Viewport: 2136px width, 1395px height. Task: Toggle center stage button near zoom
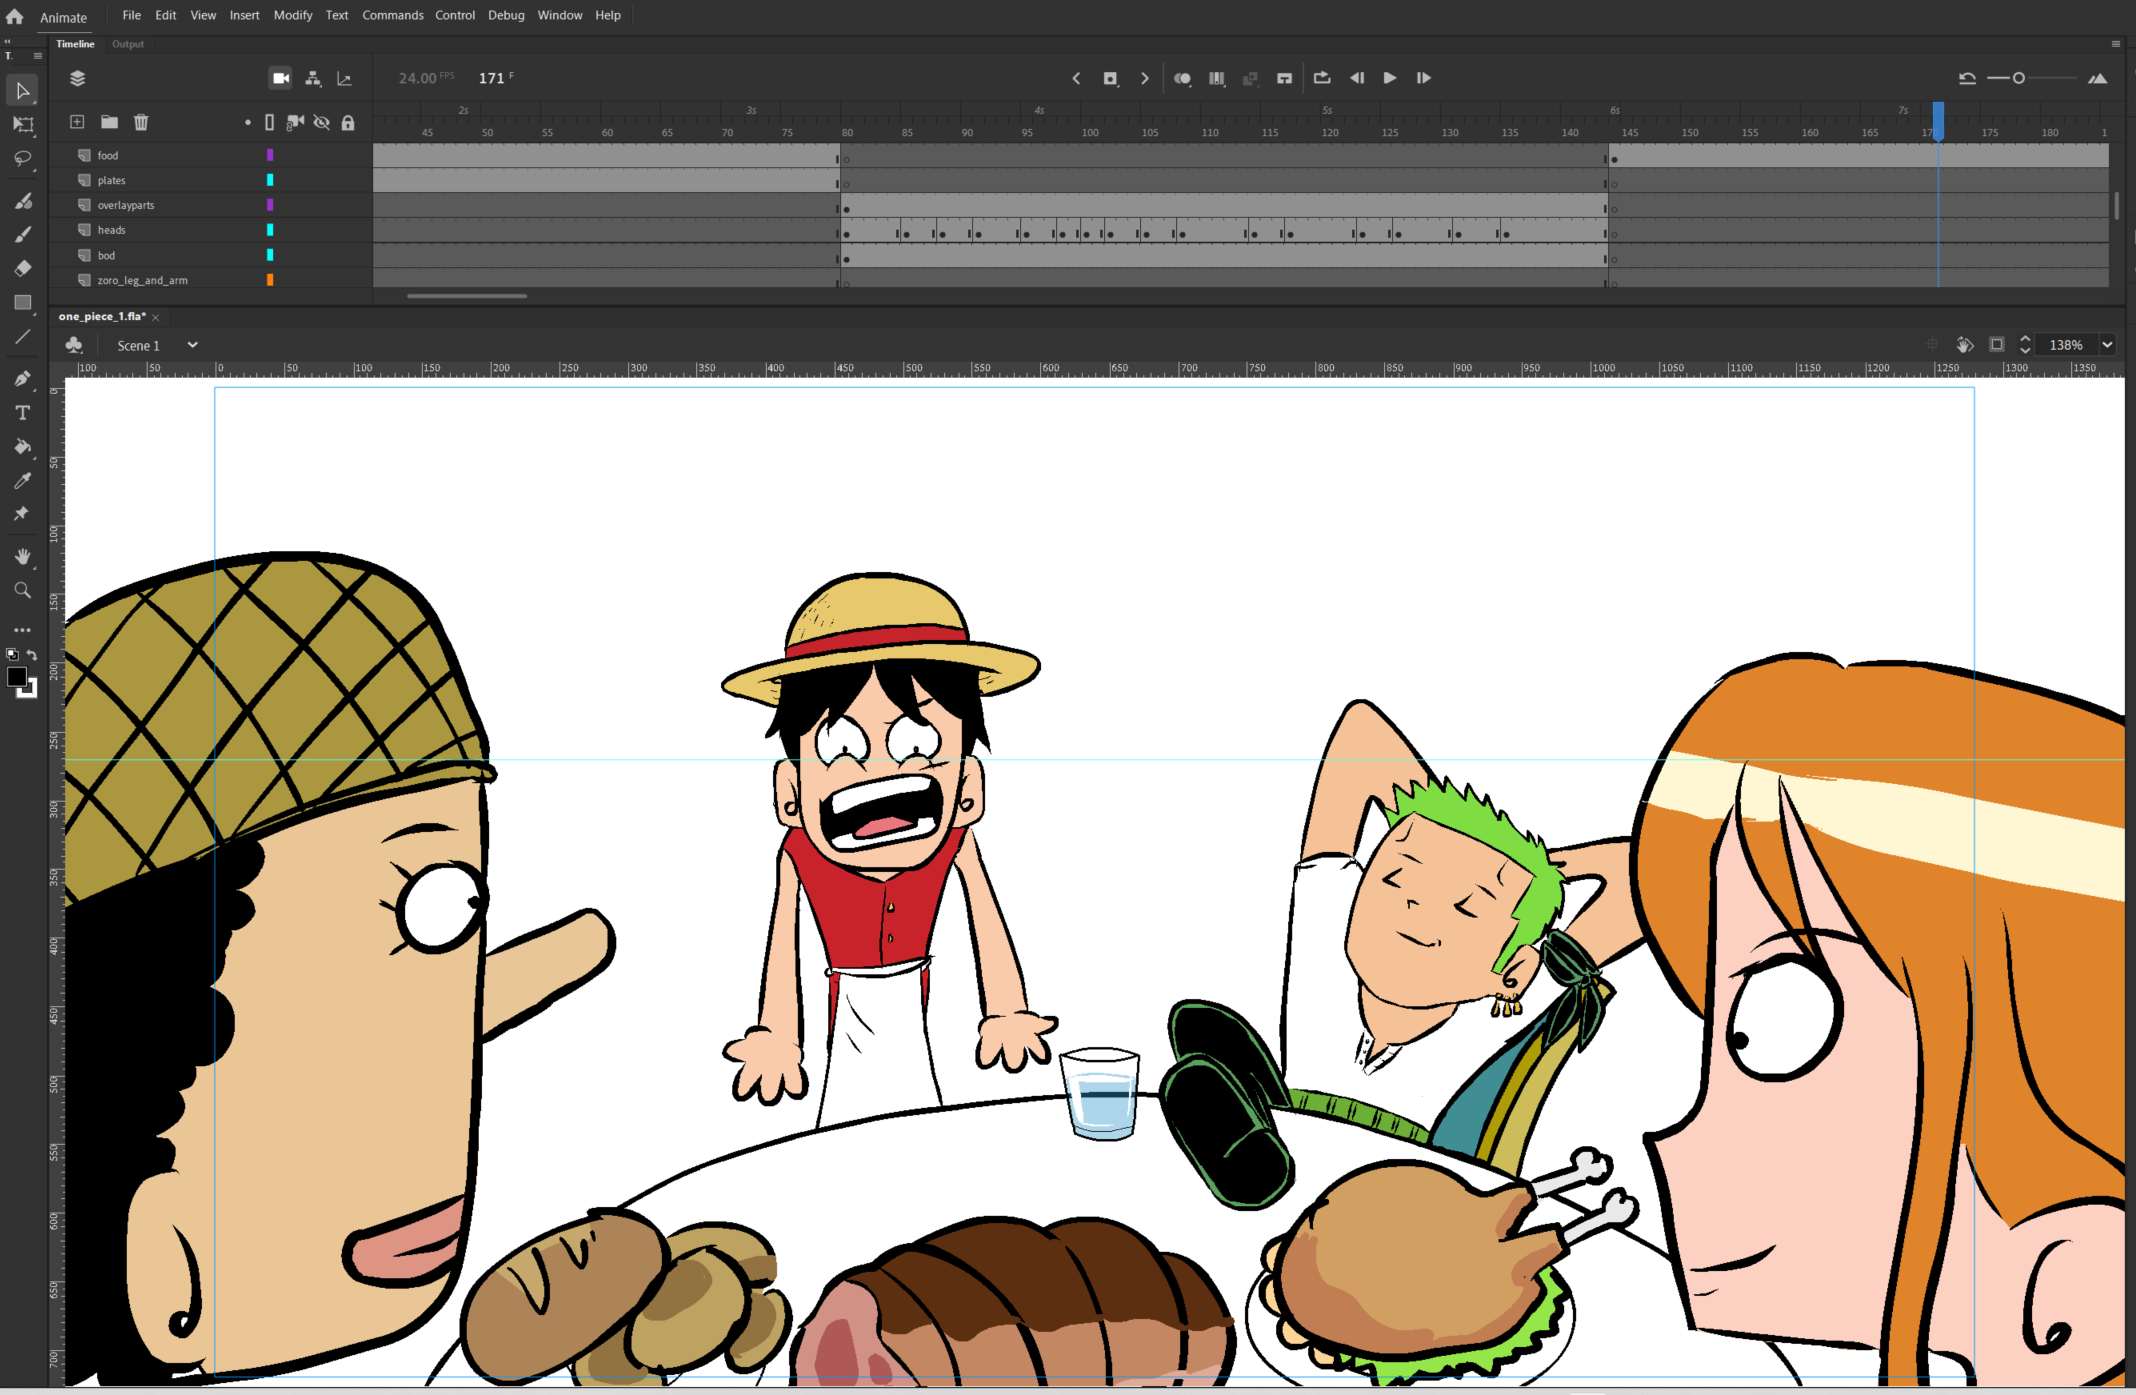[x=1932, y=345]
